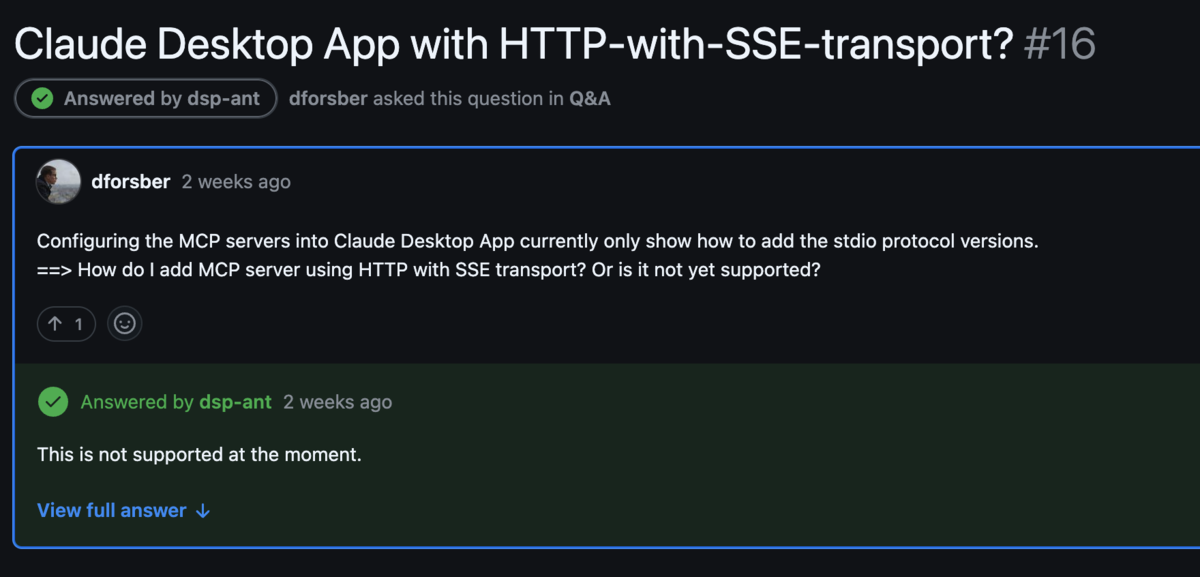Click dsp-ant in the top Answered badge
1200x577 pixels.
click(x=224, y=98)
